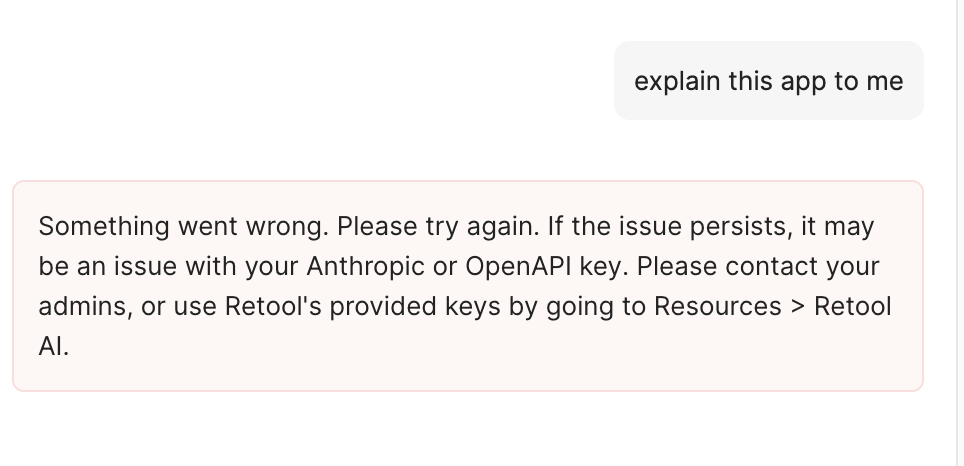Click "Resources" in the error message
The image size is (964, 466).
point(716,306)
